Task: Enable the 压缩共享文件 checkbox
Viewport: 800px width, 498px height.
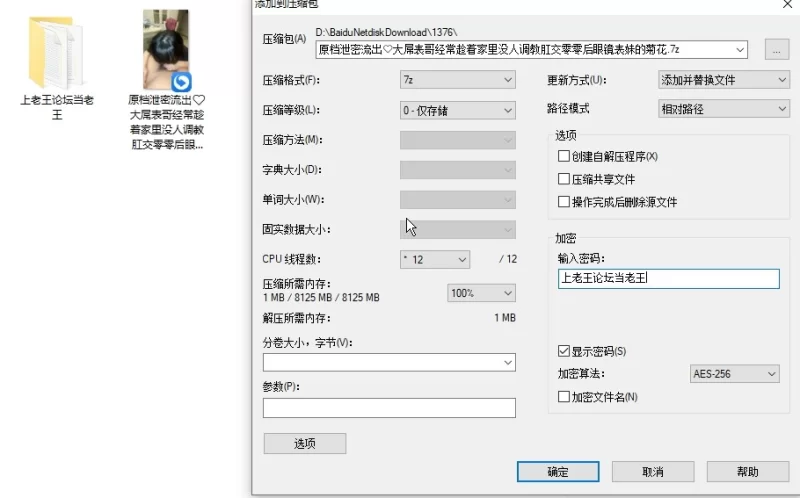Action: pyautogui.click(x=564, y=179)
